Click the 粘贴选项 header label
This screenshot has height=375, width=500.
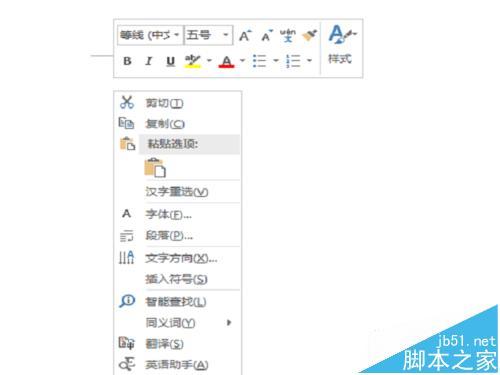click(x=173, y=144)
